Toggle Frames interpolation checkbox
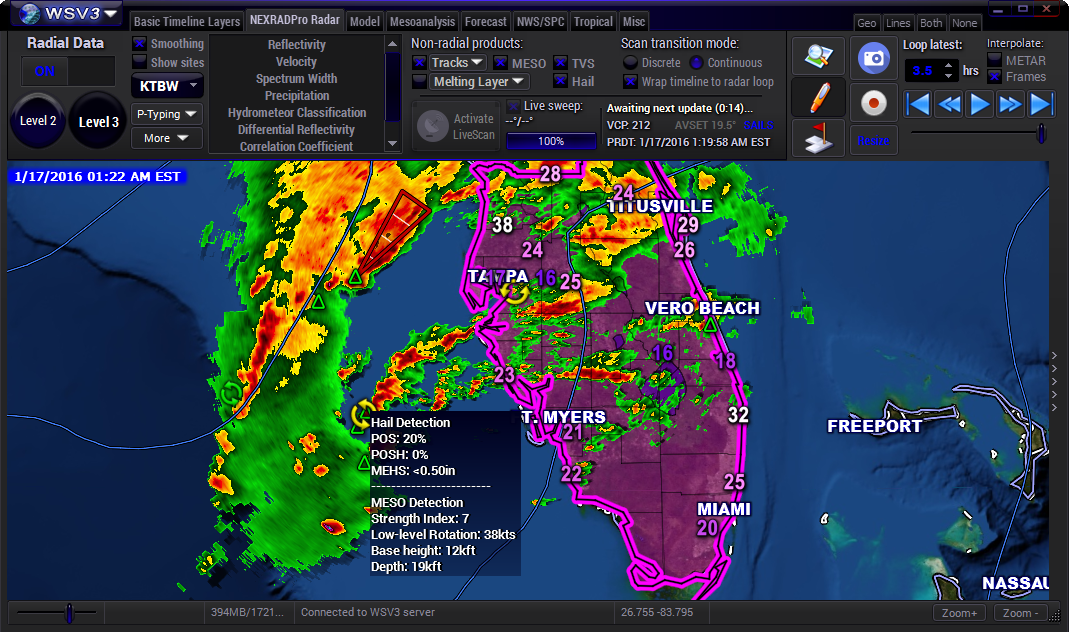The height and width of the screenshot is (632, 1069). [x=995, y=76]
